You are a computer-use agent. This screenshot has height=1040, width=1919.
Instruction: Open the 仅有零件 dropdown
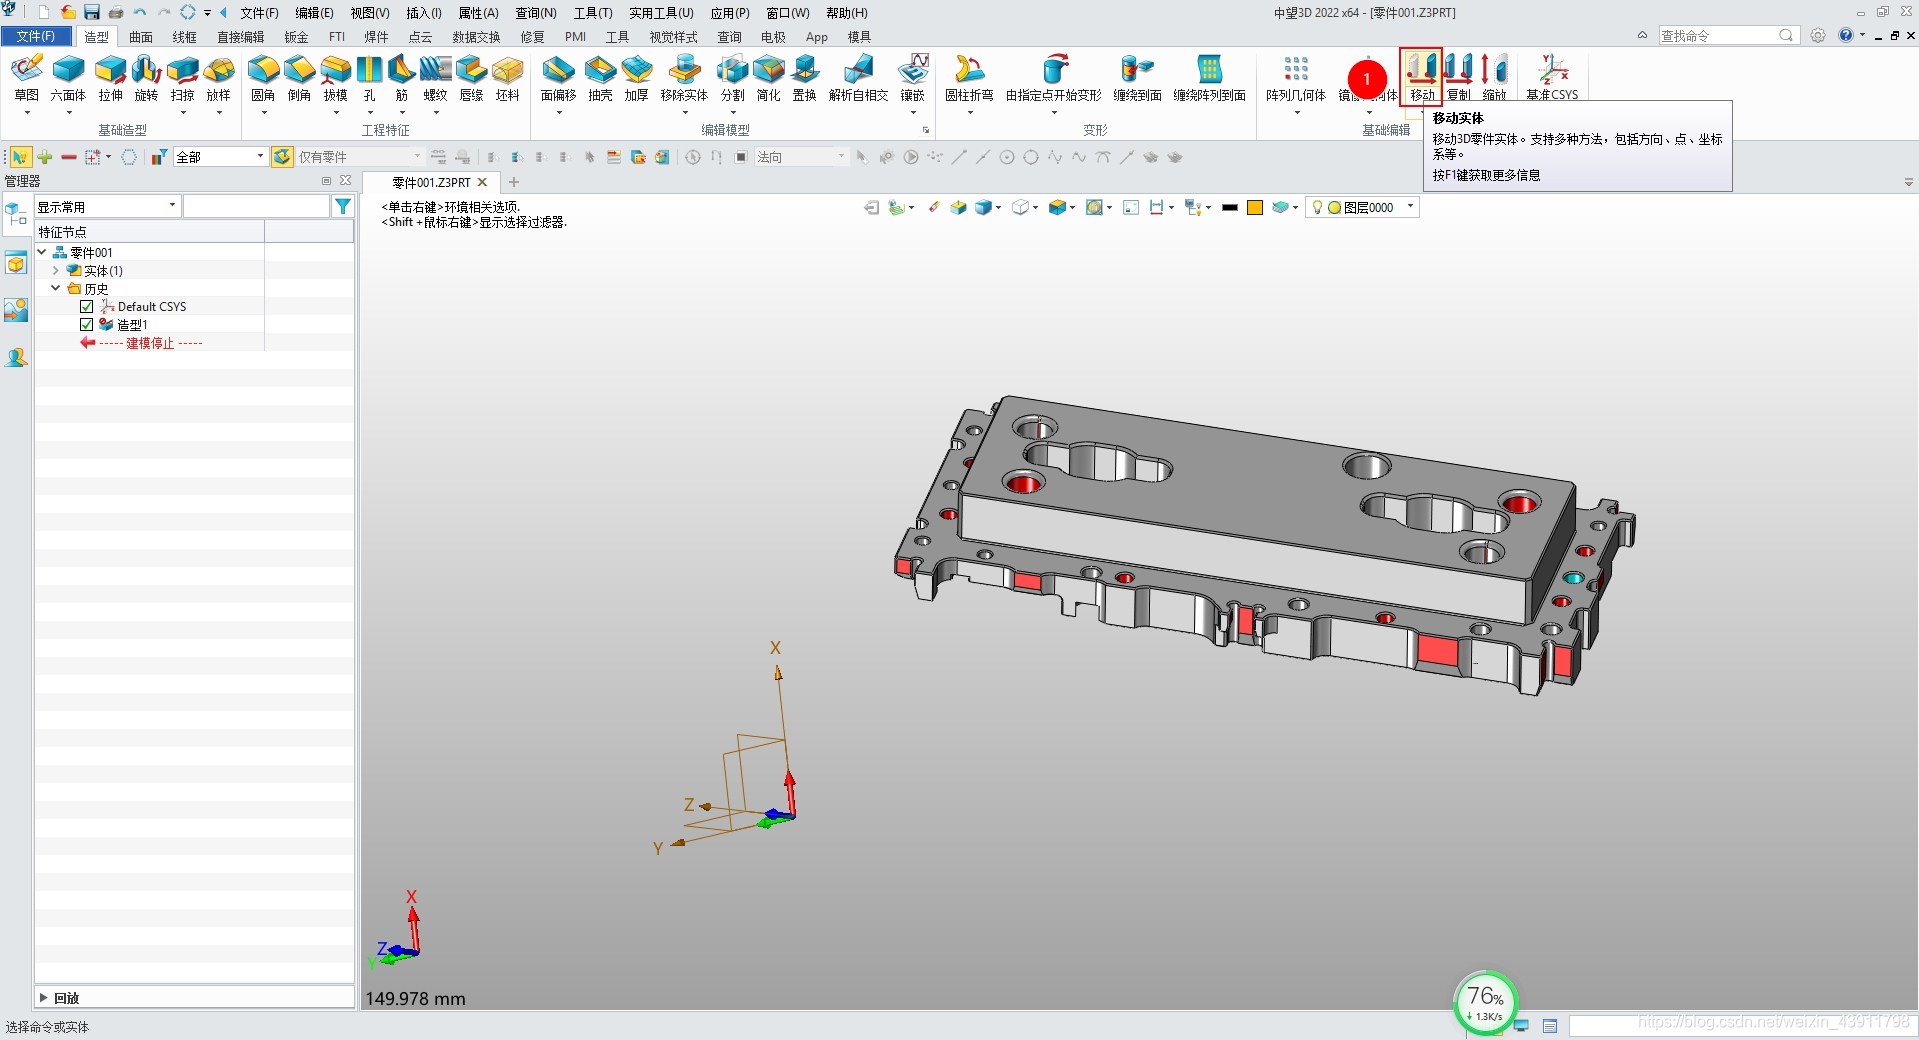tap(417, 156)
